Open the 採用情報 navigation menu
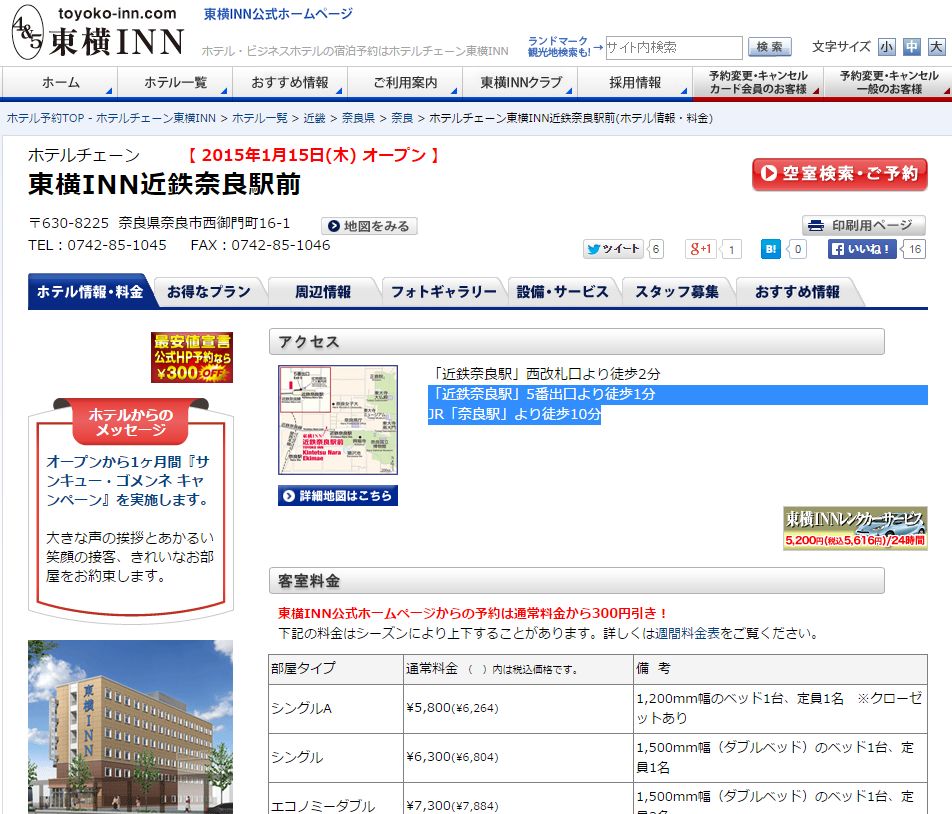This screenshot has height=814, width=952. coord(635,83)
